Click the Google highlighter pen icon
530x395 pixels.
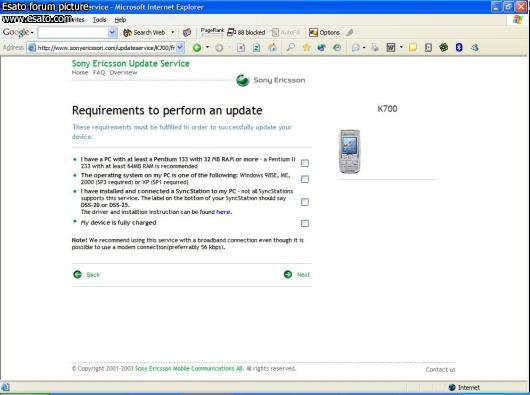350,32
